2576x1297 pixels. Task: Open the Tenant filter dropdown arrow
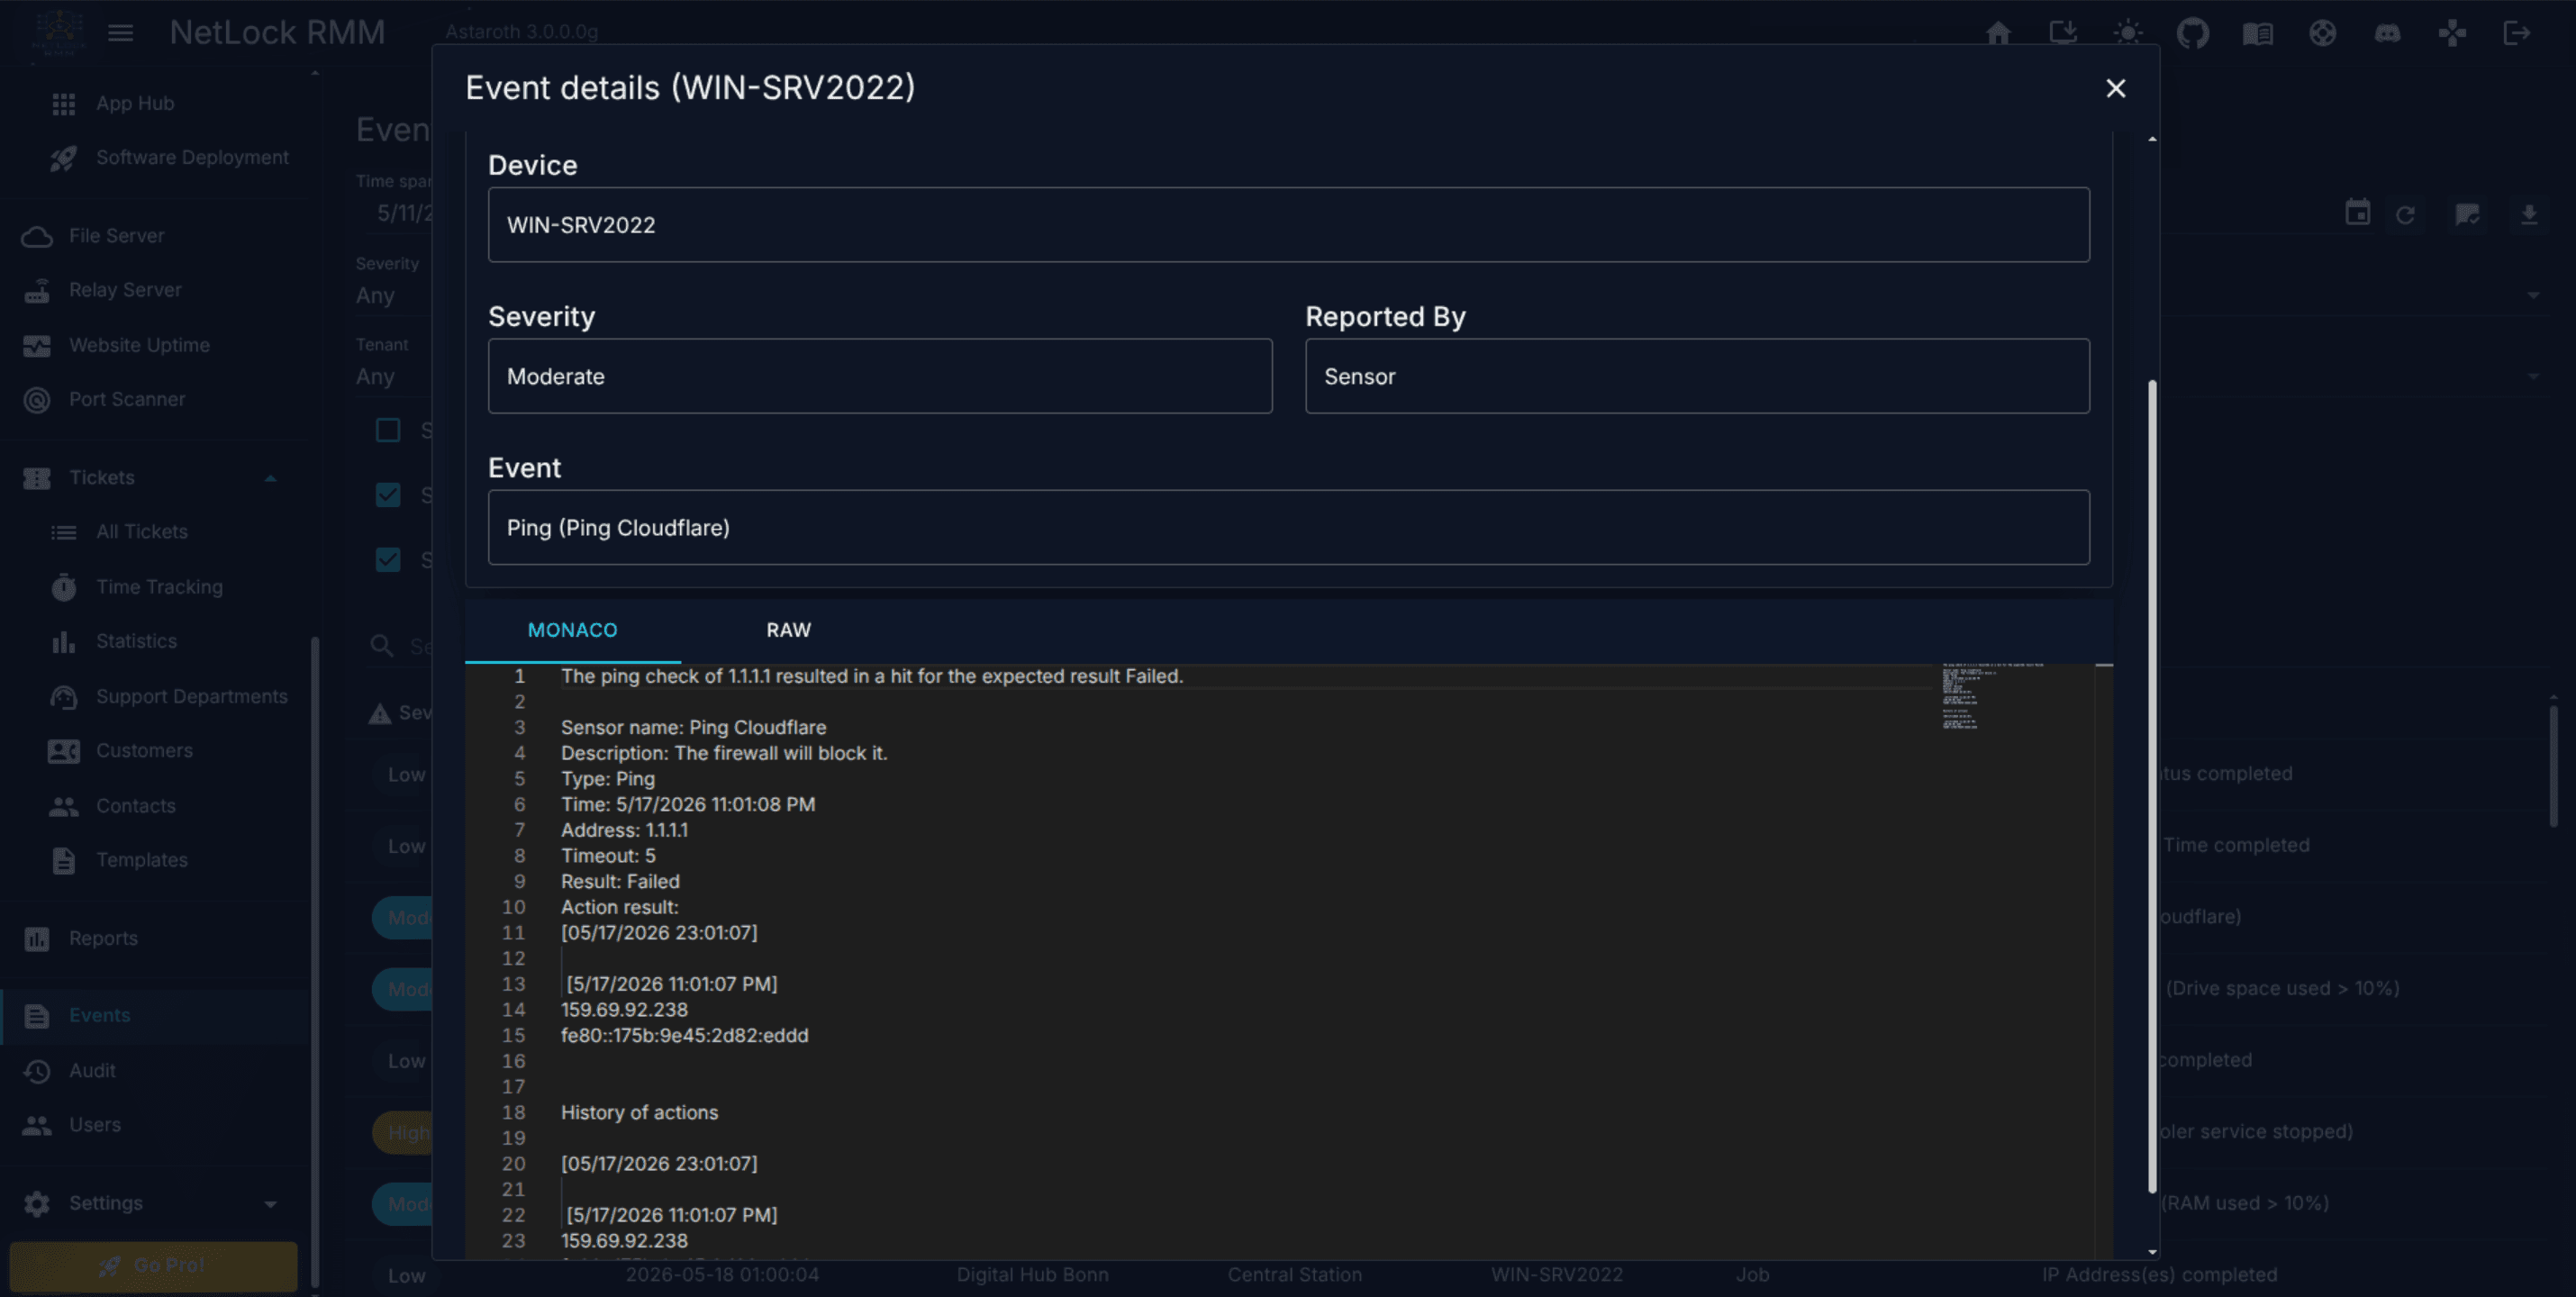[2534, 377]
